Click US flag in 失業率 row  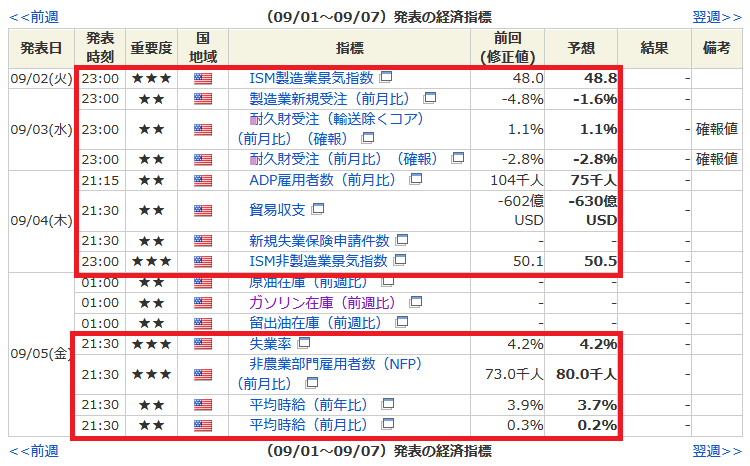point(203,344)
